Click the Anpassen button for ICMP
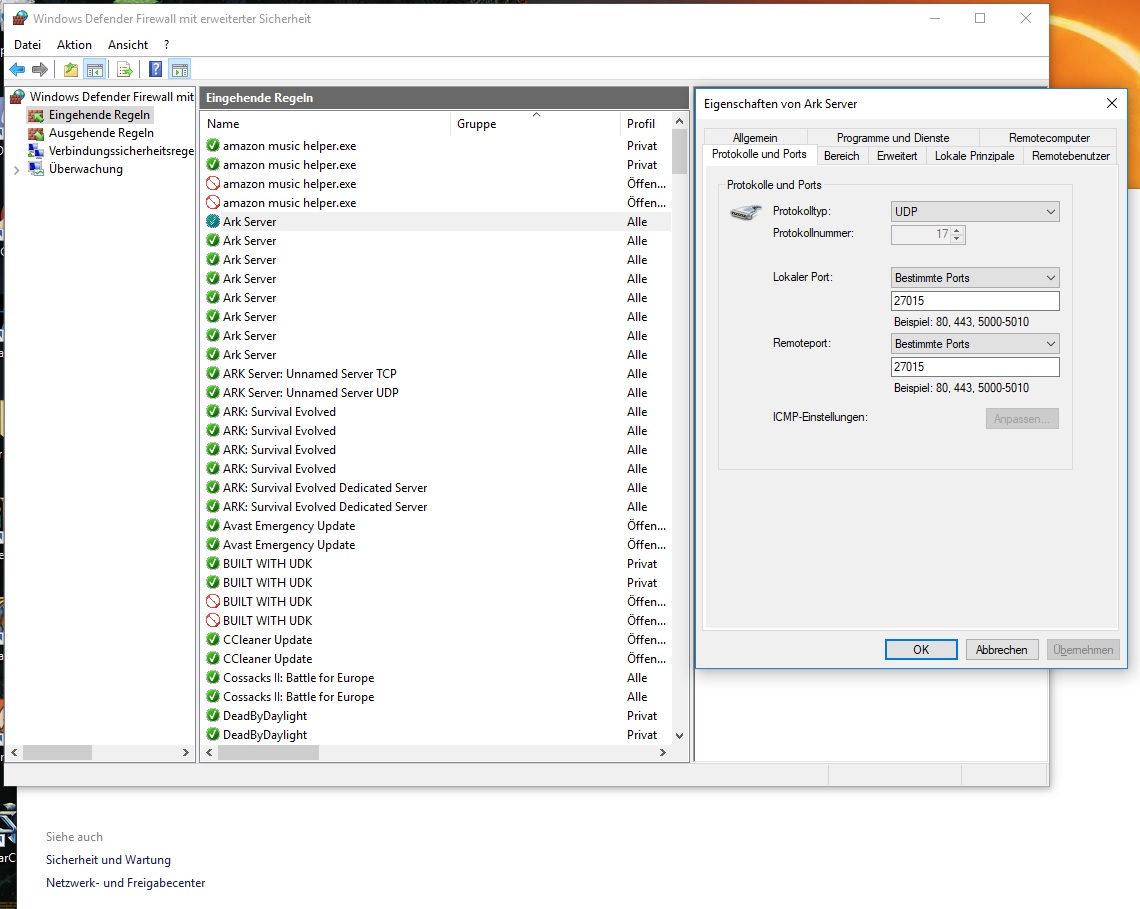1140x909 pixels. coord(1022,418)
